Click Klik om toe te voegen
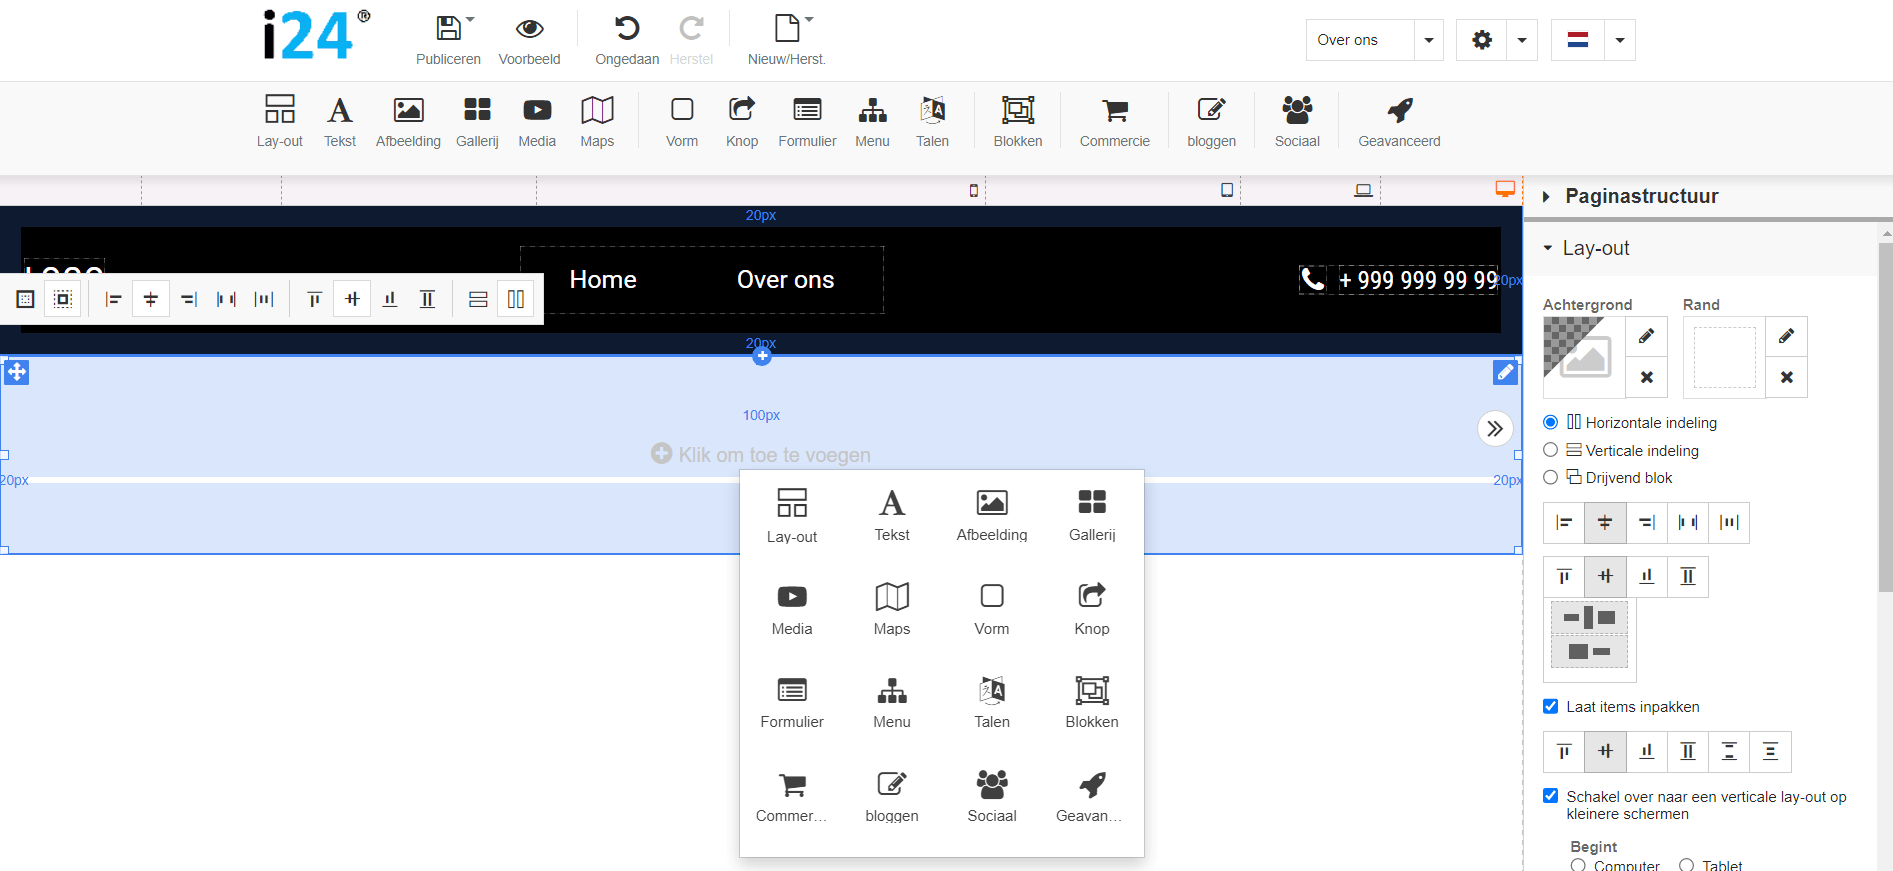Image resolution: width=1893 pixels, height=871 pixels. 761,455
